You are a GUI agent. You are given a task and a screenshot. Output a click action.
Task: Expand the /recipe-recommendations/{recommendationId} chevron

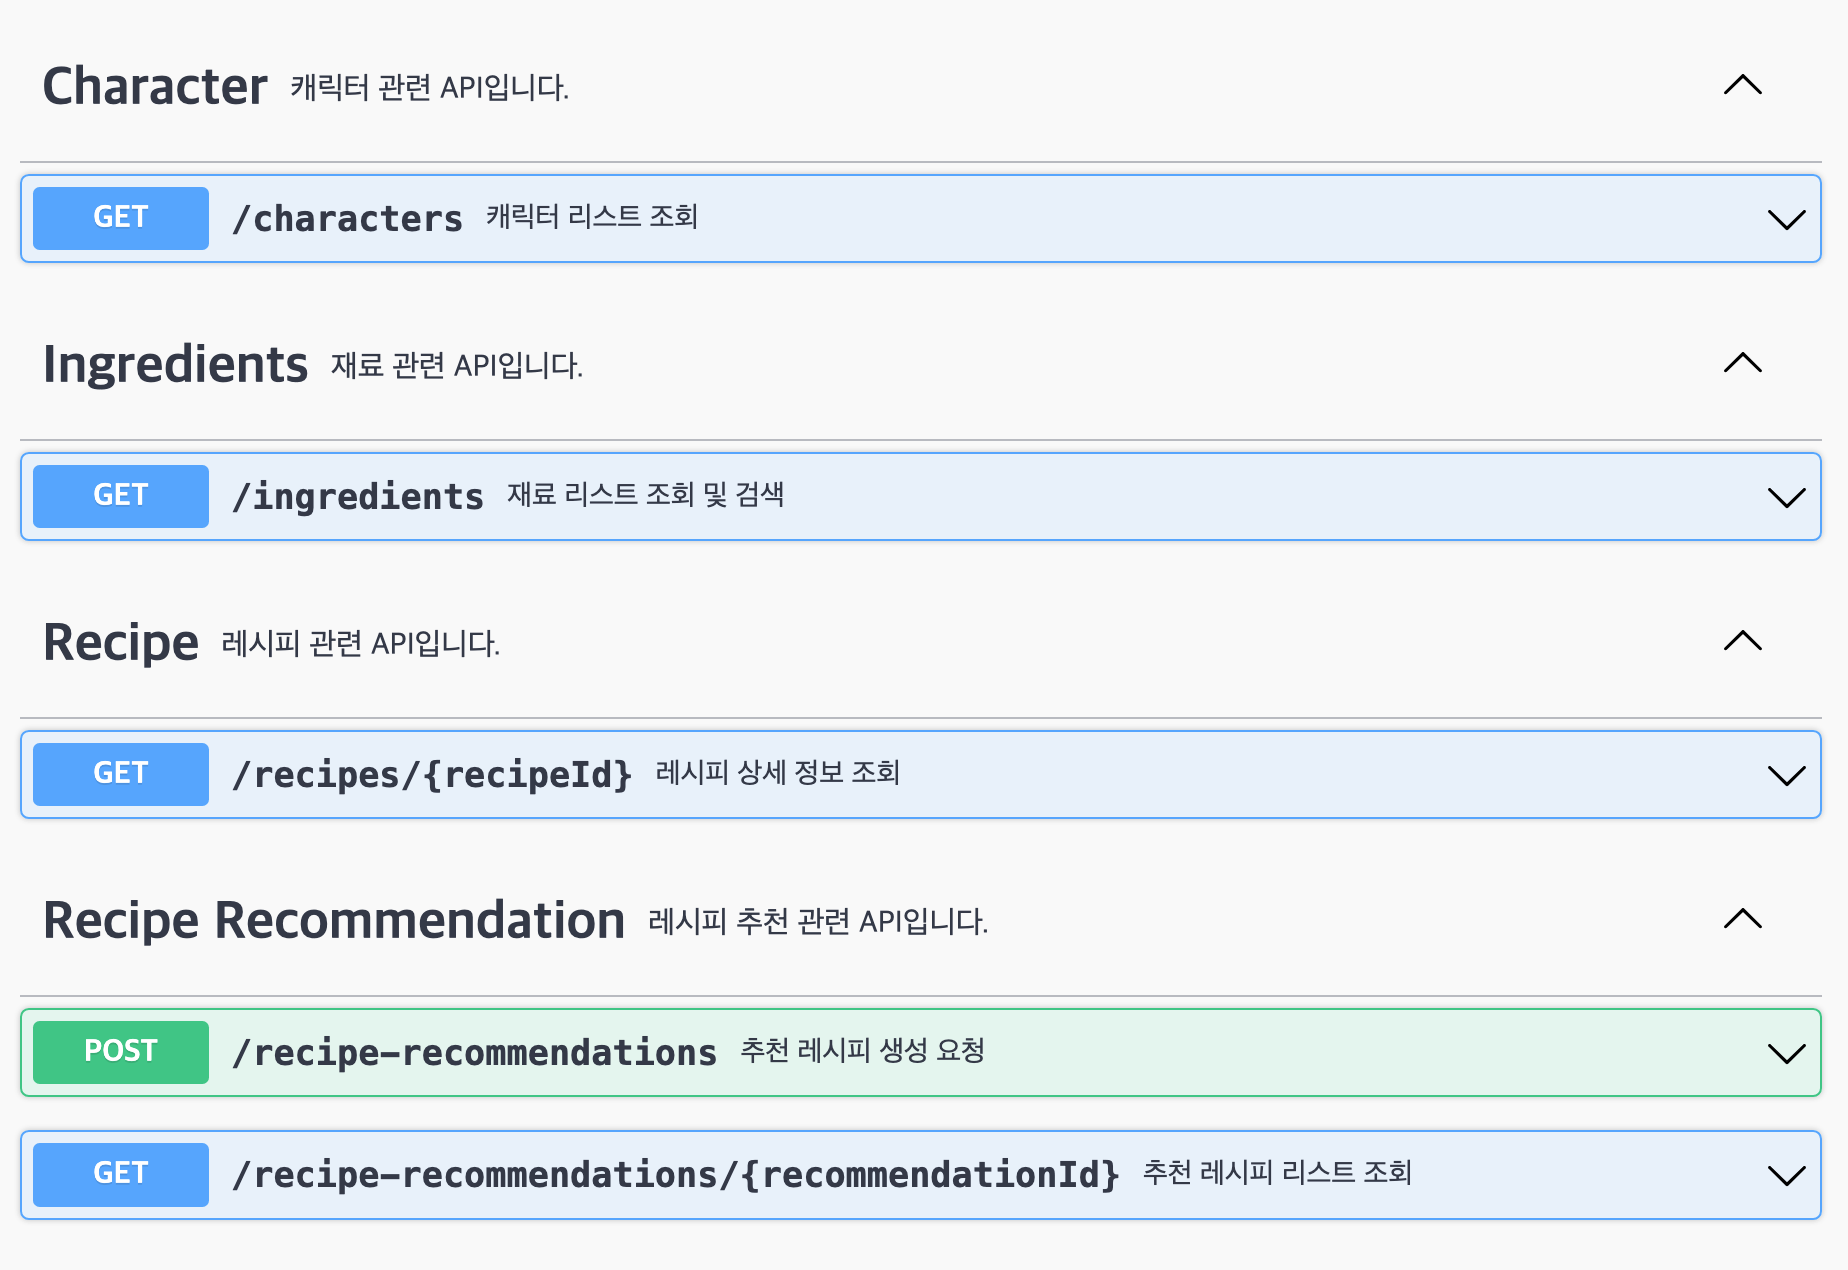1786,1176
